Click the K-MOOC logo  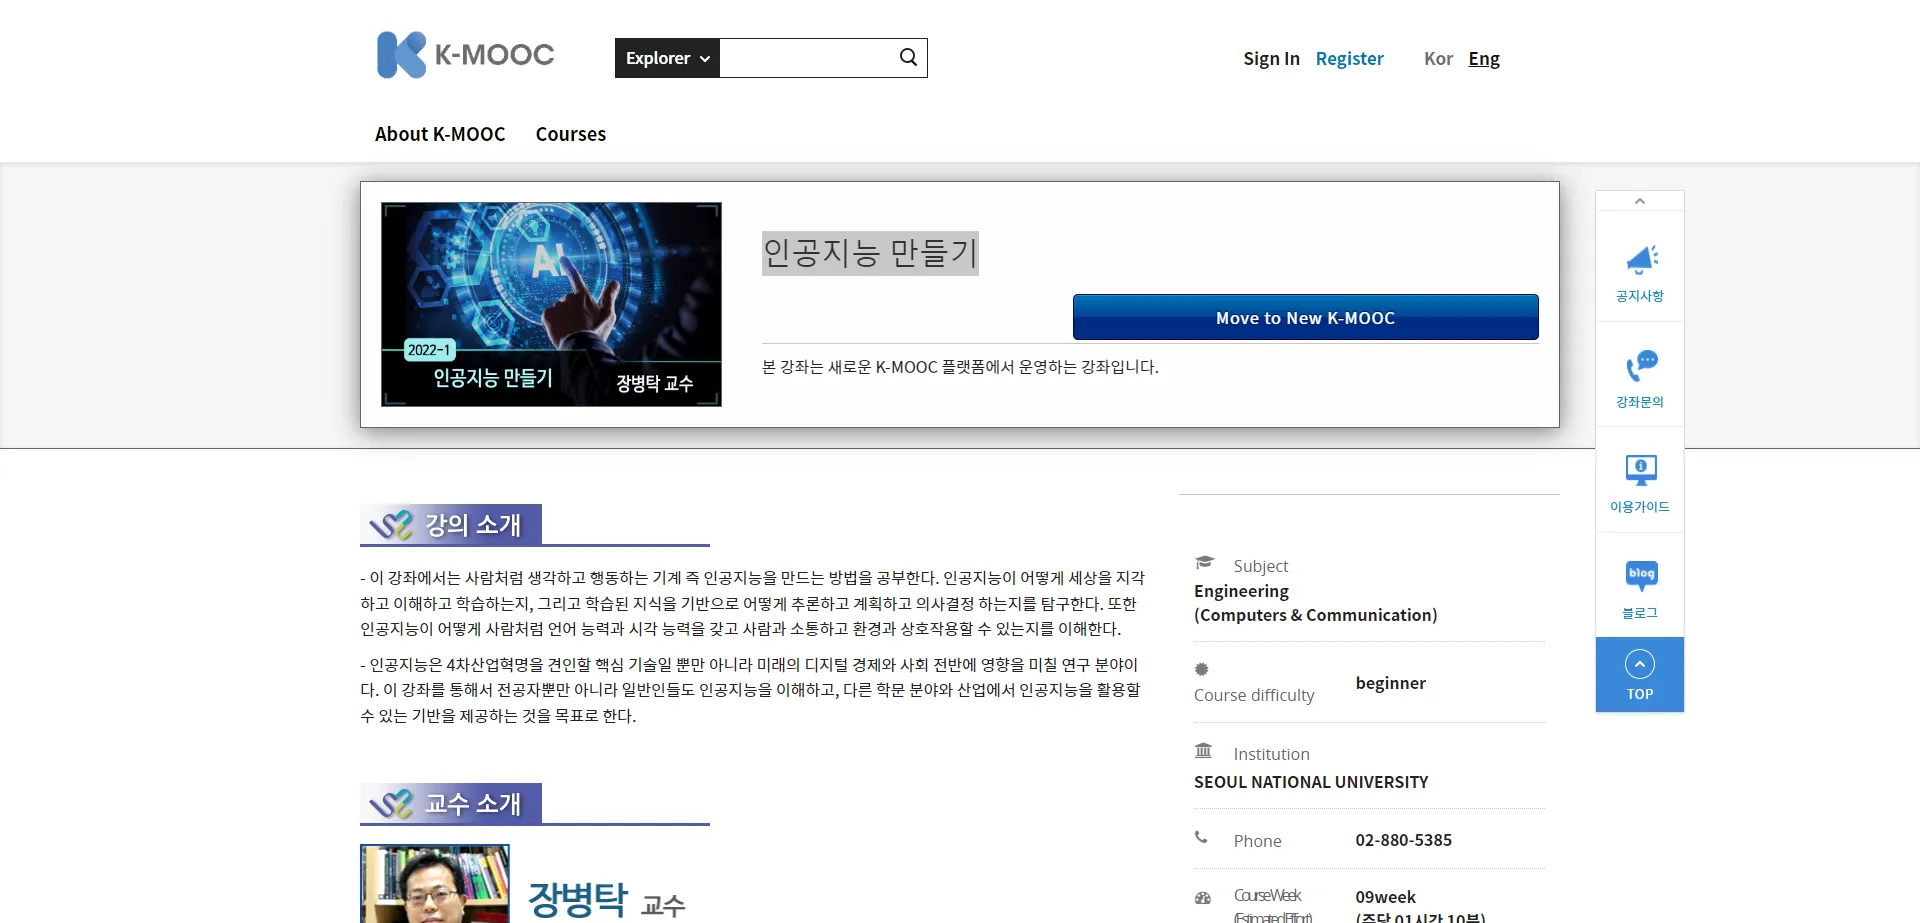(465, 55)
